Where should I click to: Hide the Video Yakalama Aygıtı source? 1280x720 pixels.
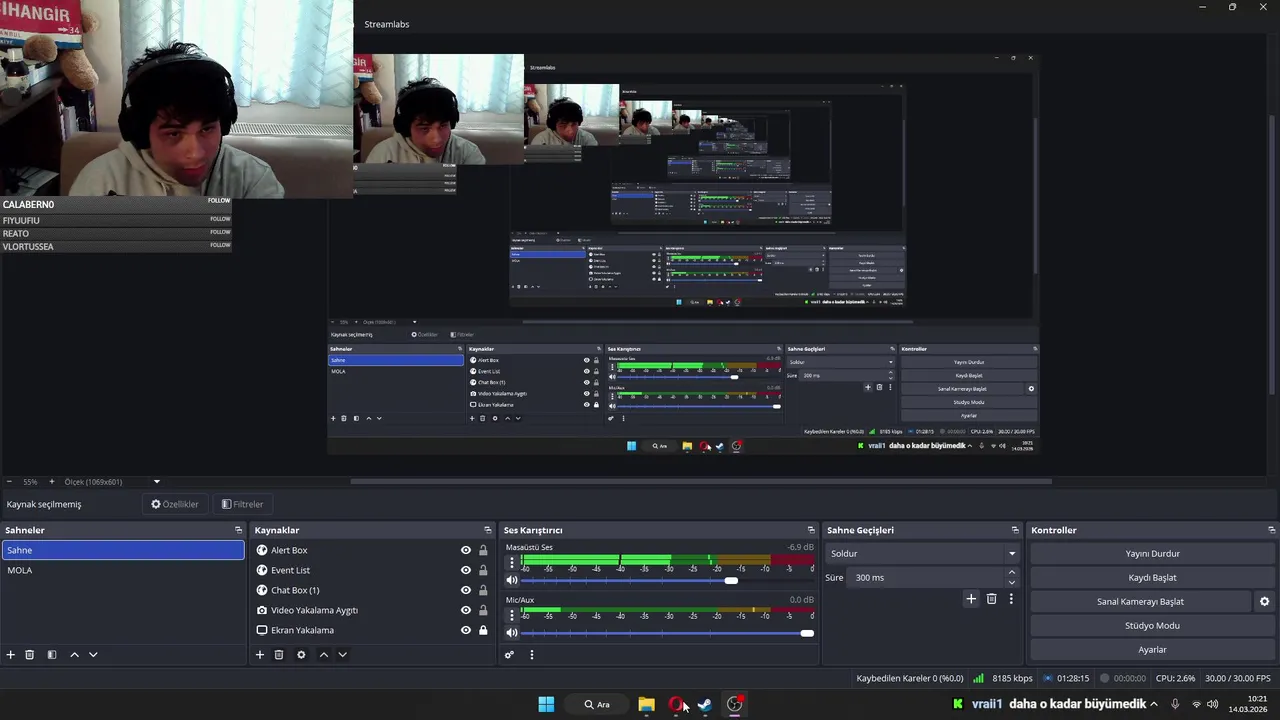point(466,610)
